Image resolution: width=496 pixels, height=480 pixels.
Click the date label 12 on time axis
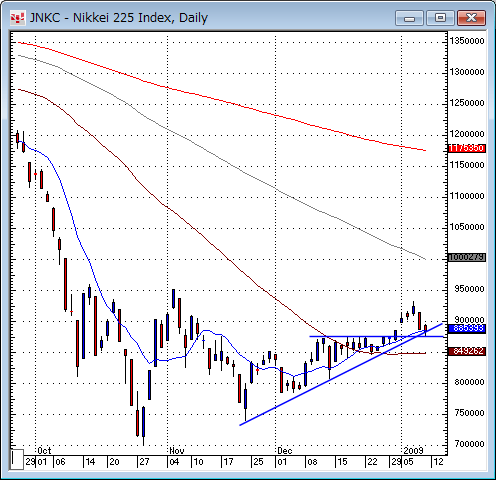click(x=438, y=462)
